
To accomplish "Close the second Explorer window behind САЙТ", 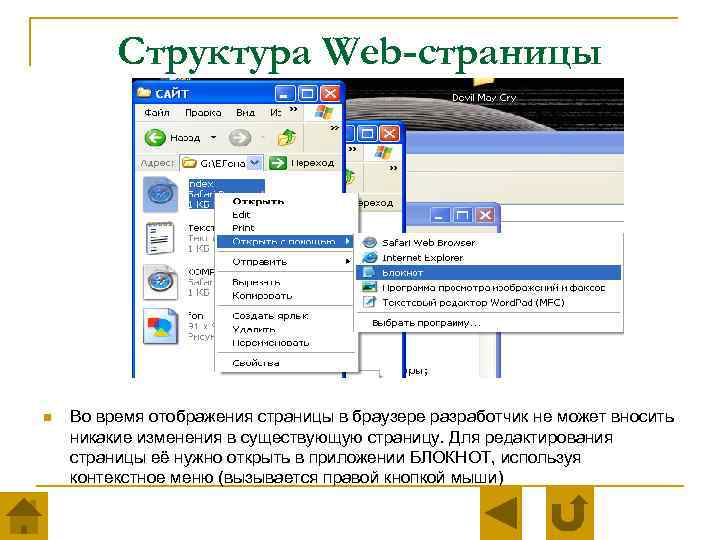I will (x=389, y=134).
